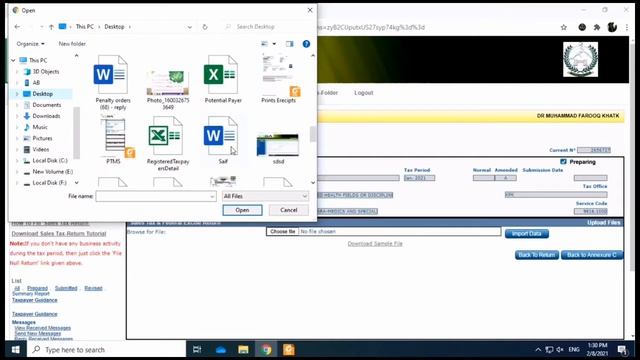This screenshot has width=640, height=360.
Task: Create a New folder
Action: click(x=72, y=44)
